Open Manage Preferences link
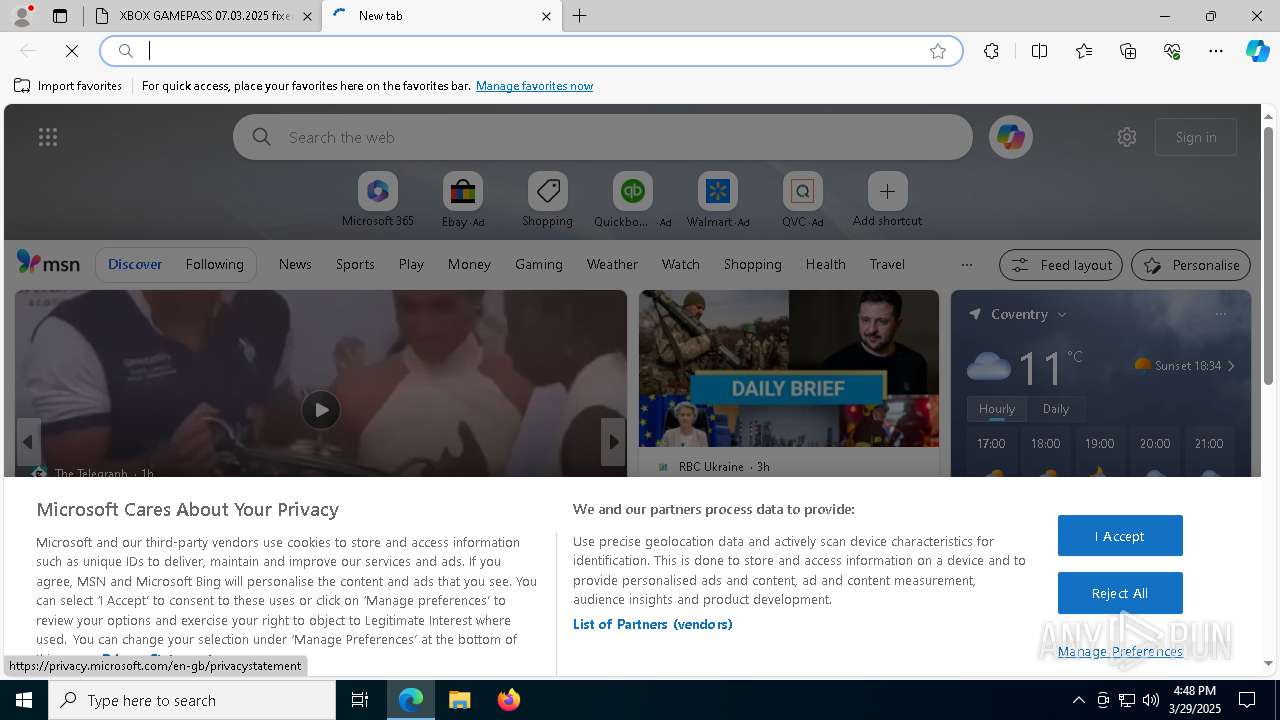1280x720 pixels. (1120, 651)
